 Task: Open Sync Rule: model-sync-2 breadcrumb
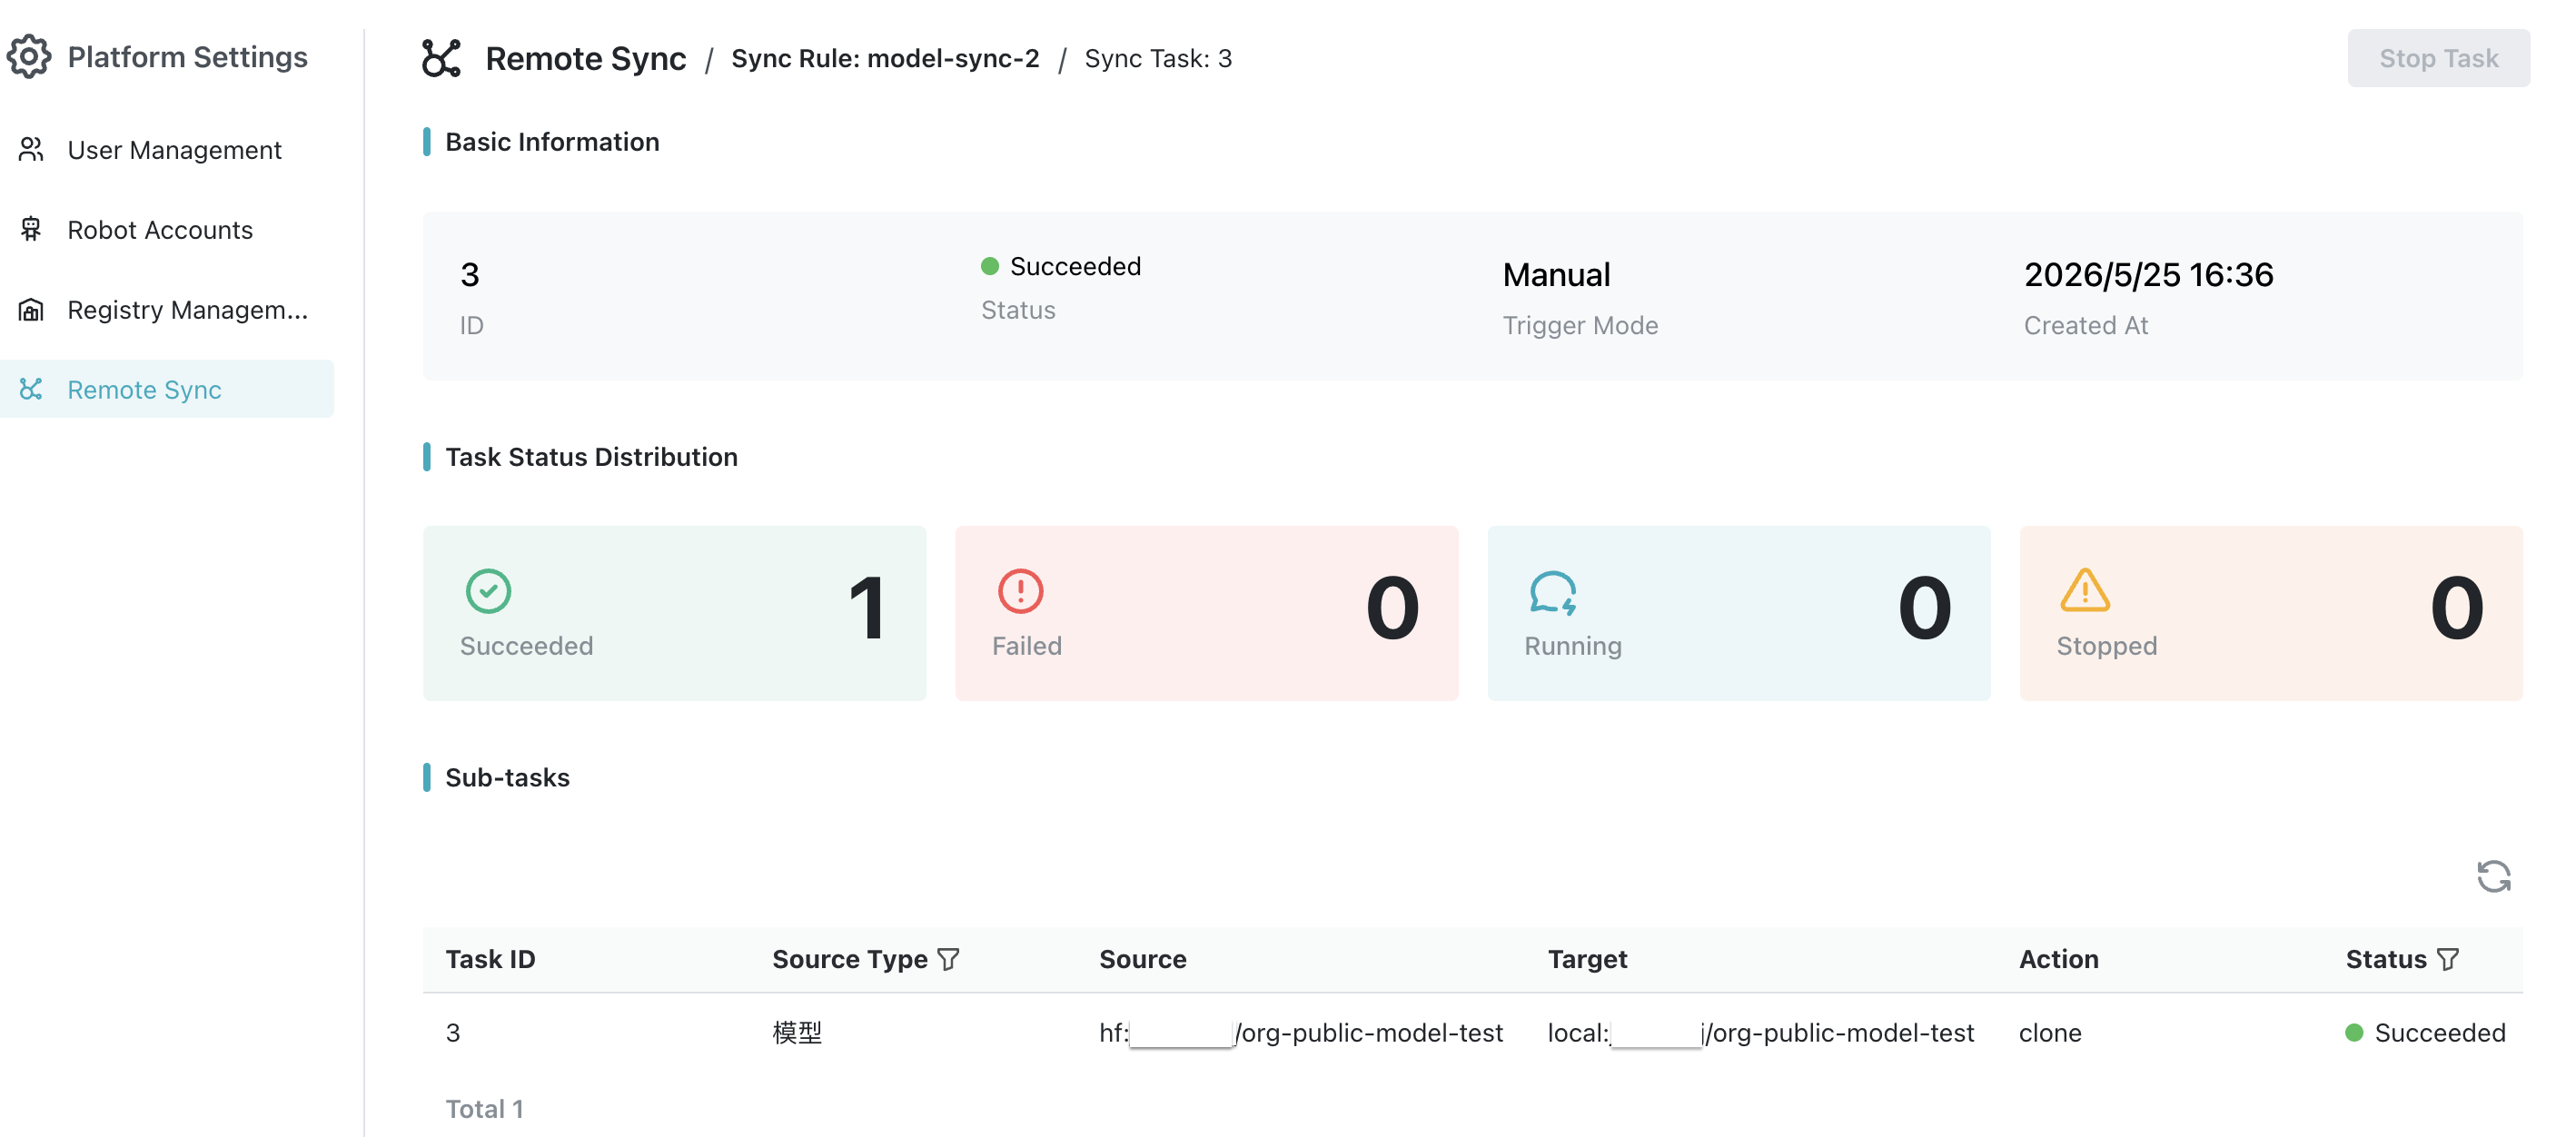pos(885,59)
